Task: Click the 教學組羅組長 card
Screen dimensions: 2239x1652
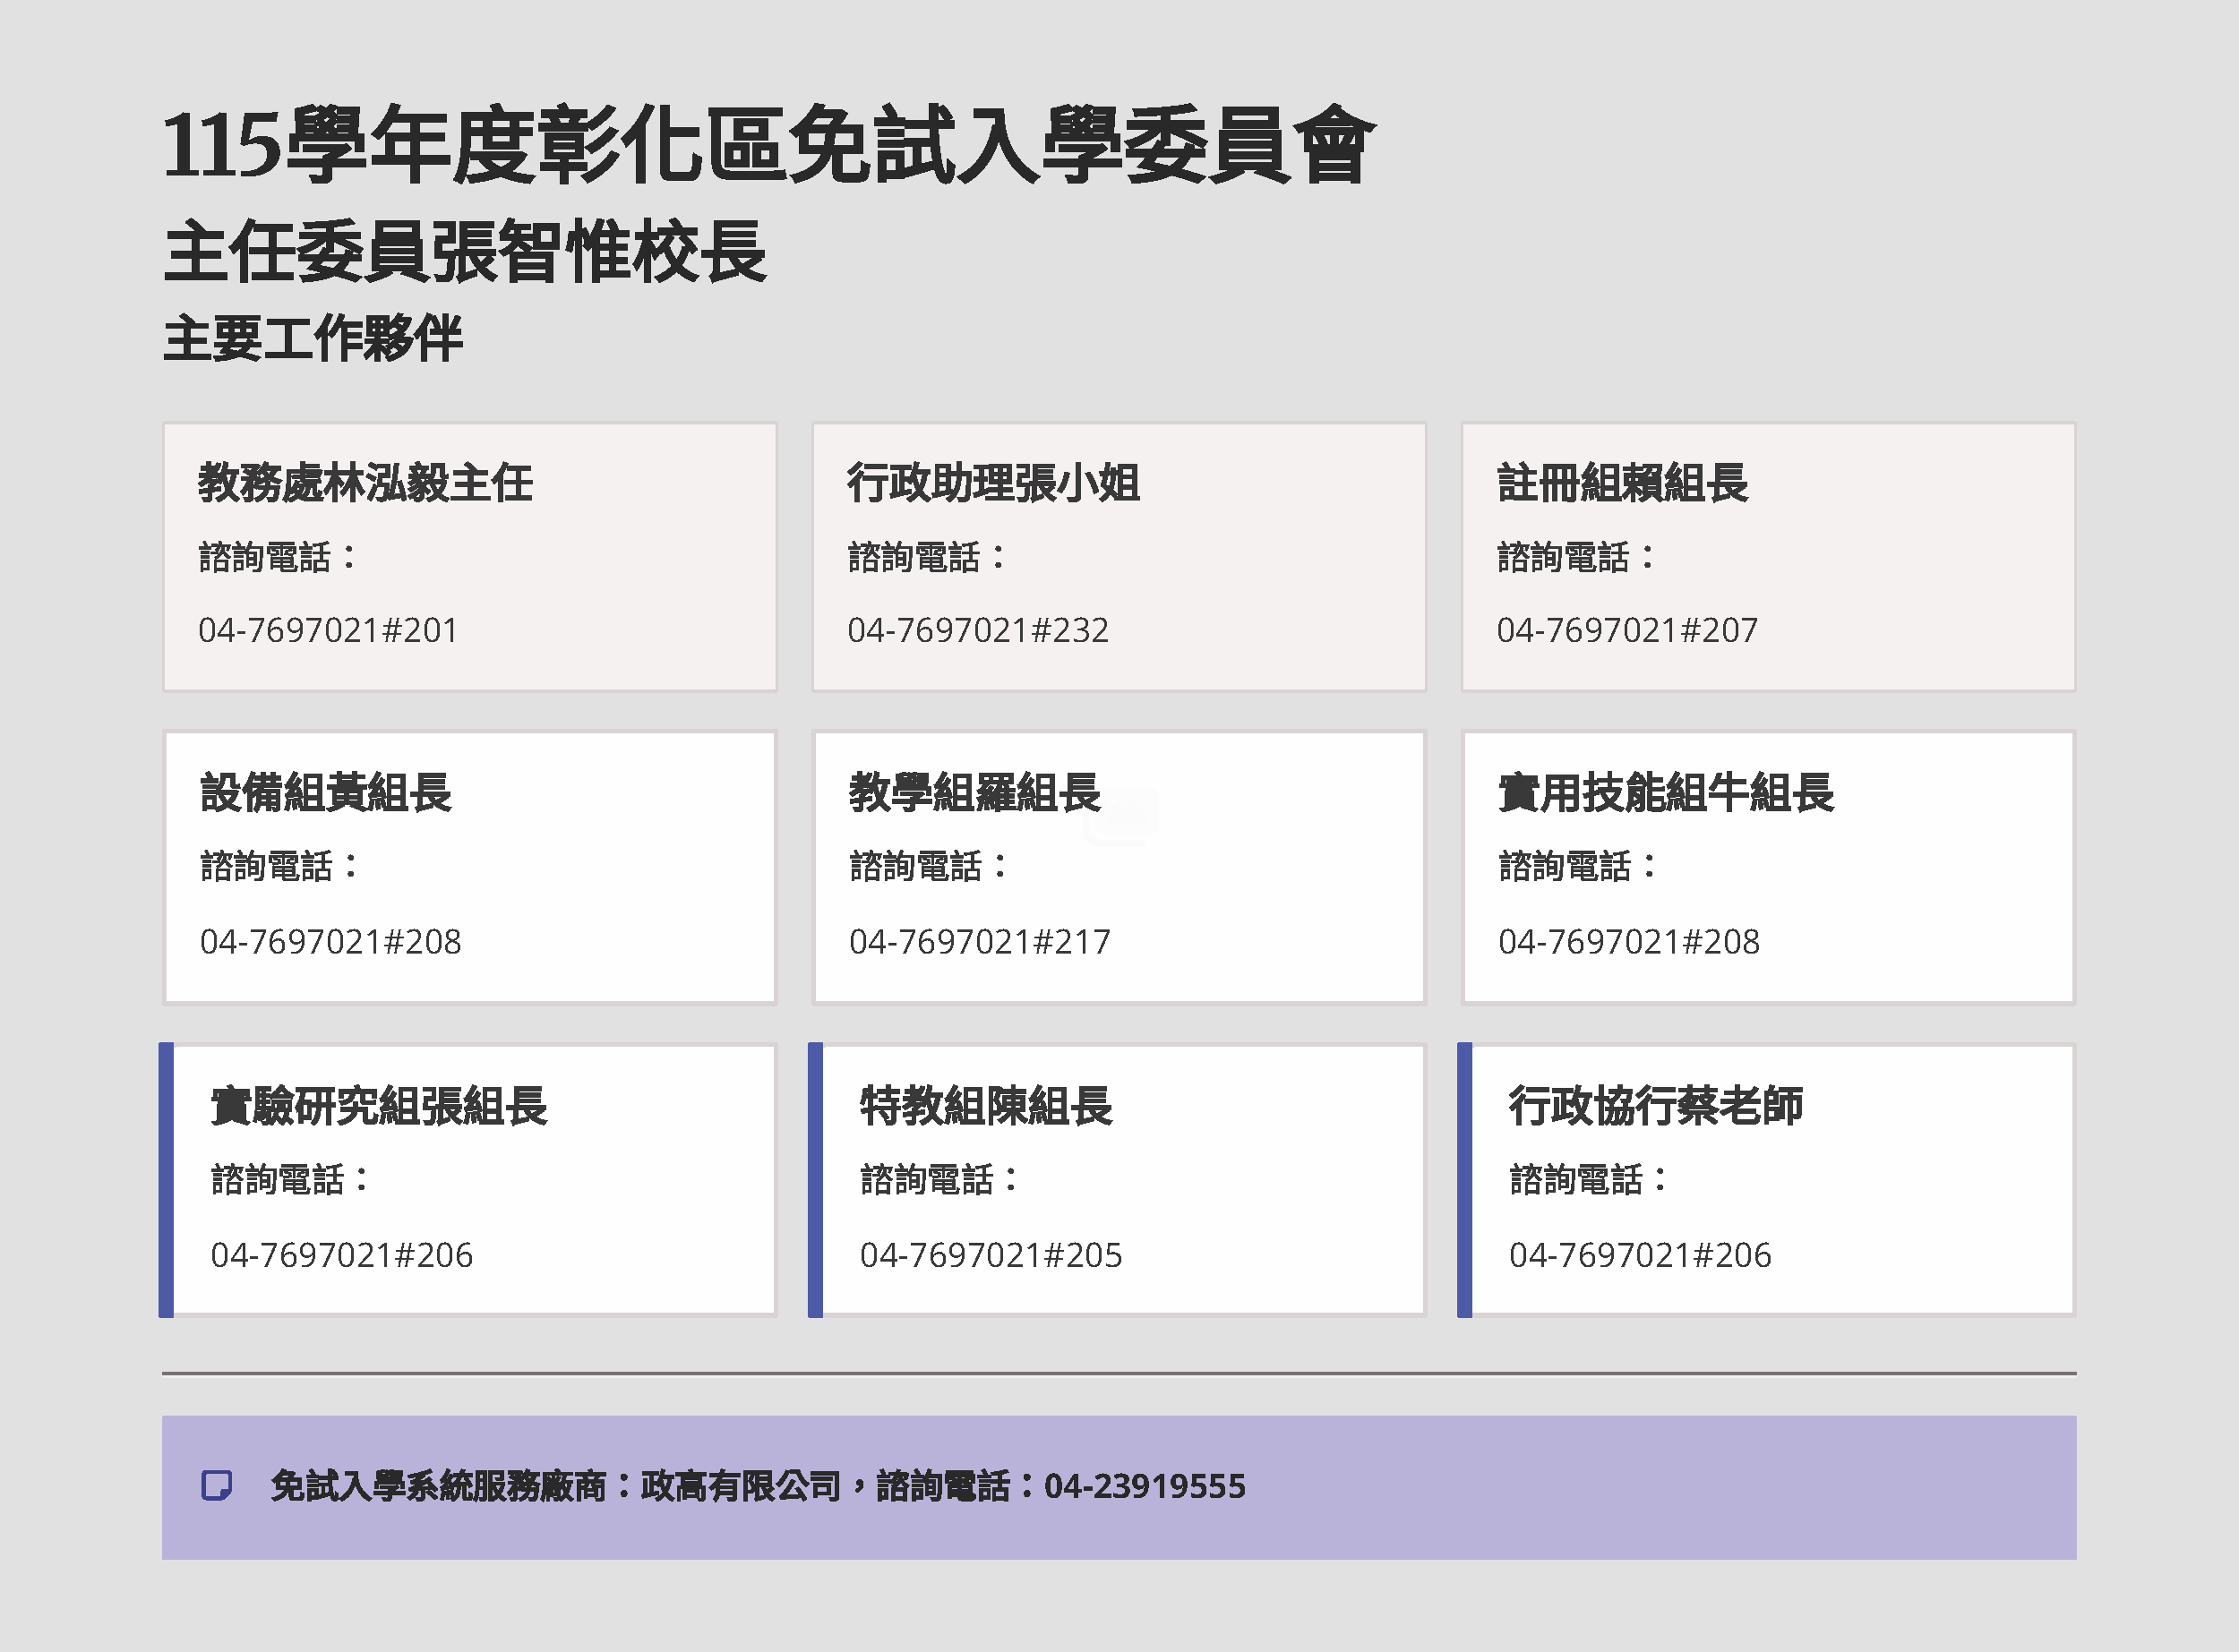Action: click(1119, 867)
